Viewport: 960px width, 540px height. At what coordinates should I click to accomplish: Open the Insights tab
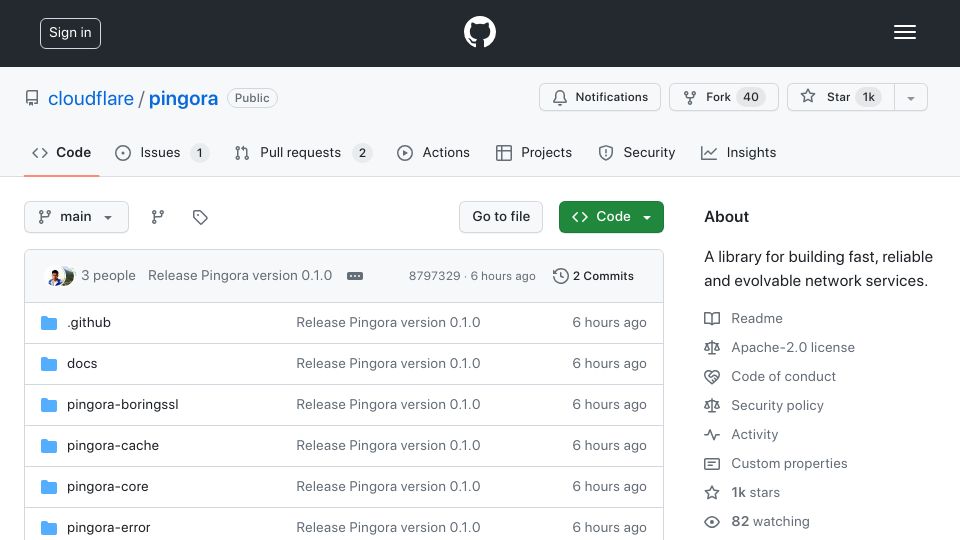pyautogui.click(x=738, y=152)
